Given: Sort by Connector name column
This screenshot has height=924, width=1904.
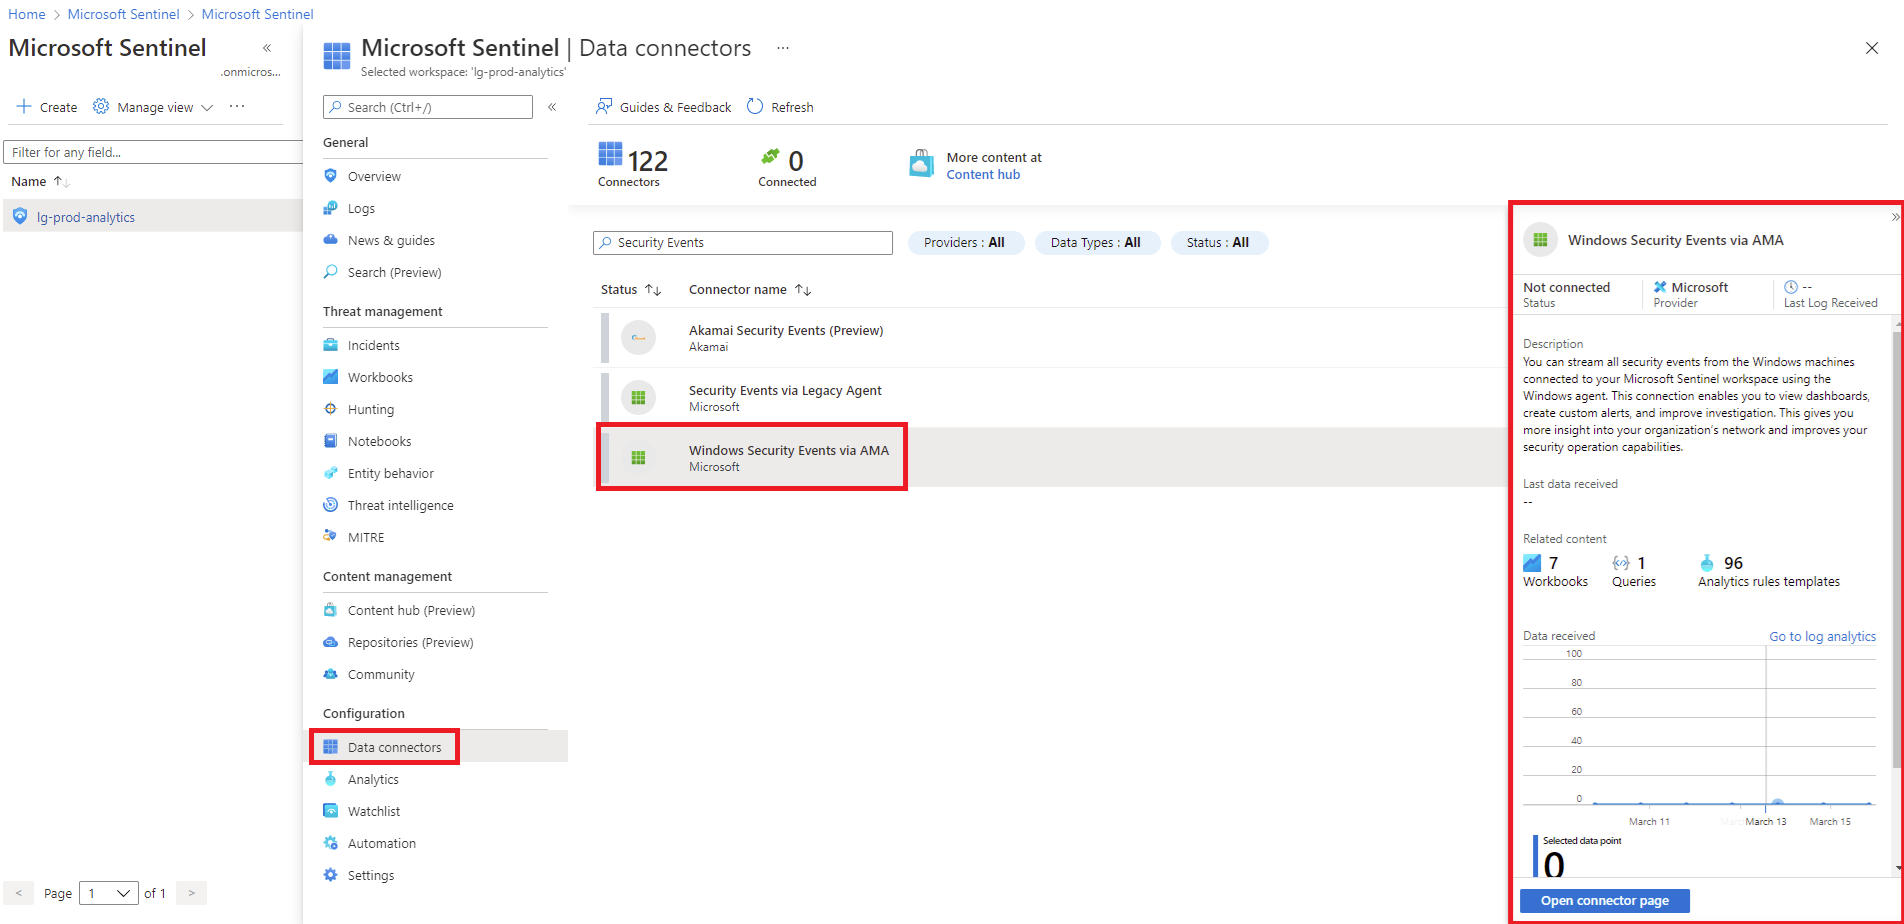Looking at the screenshot, I should click(749, 289).
